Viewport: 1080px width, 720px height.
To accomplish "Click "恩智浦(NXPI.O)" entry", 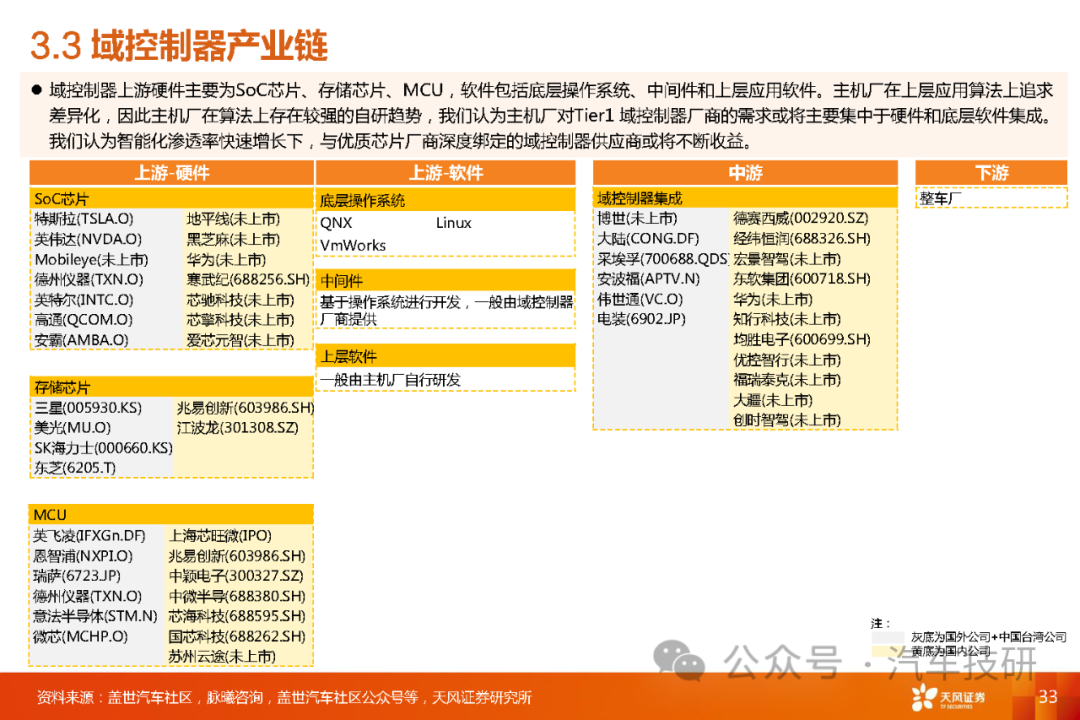I will coord(83,556).
